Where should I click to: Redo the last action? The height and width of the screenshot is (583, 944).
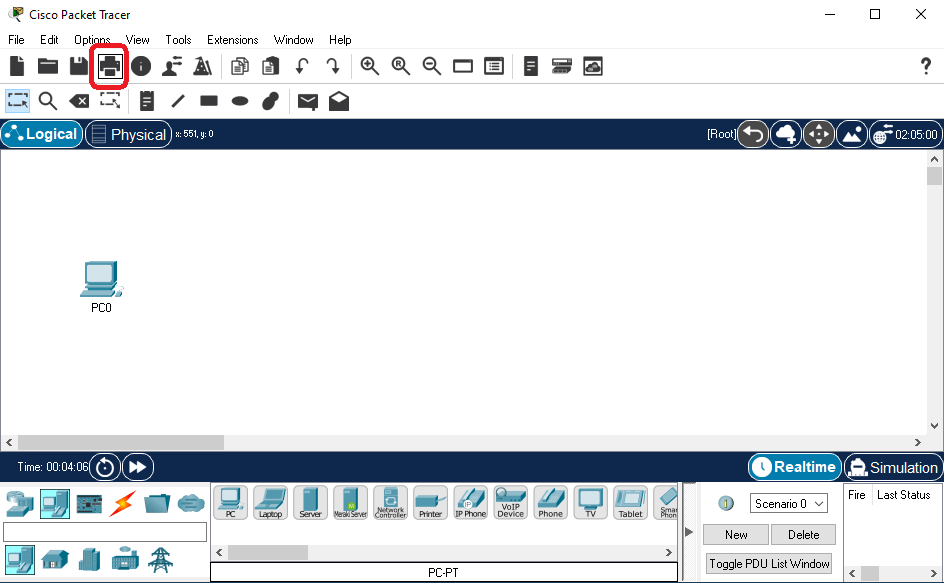click(333, 66)
